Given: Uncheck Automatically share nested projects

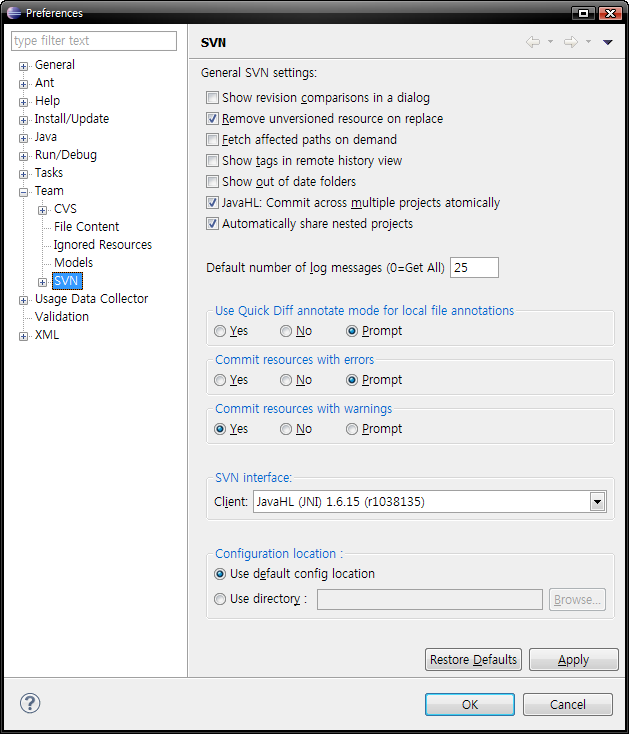Looking at the screenshot, I should tap(212, 224).
